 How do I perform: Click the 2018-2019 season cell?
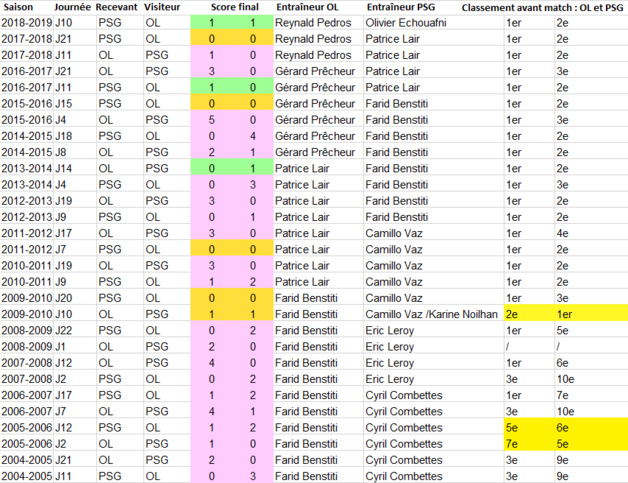(x=27, y=22)
